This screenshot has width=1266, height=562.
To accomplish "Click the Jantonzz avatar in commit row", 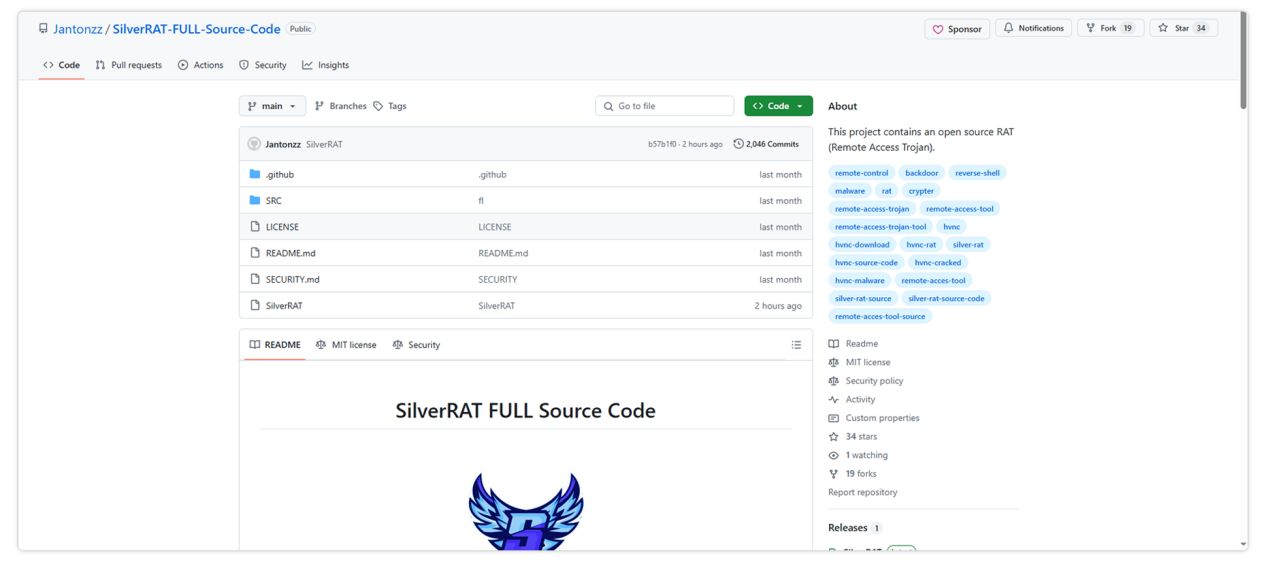I will (254, 144).
